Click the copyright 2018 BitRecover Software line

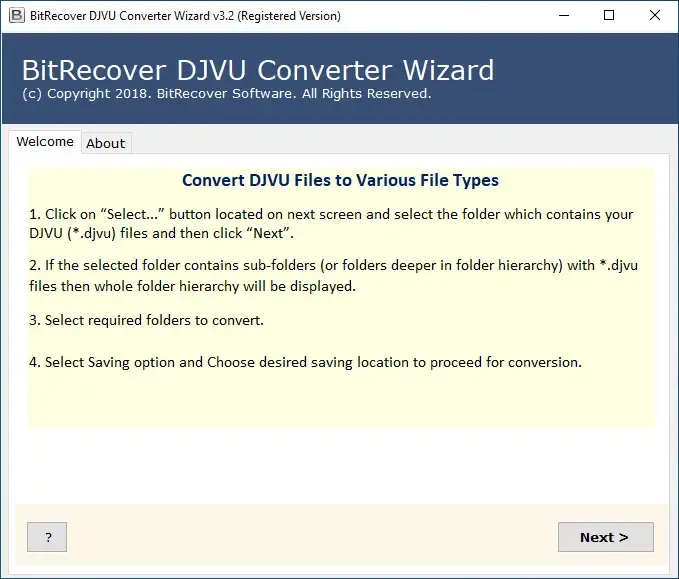pyautogui.click(x=226, y=94)
